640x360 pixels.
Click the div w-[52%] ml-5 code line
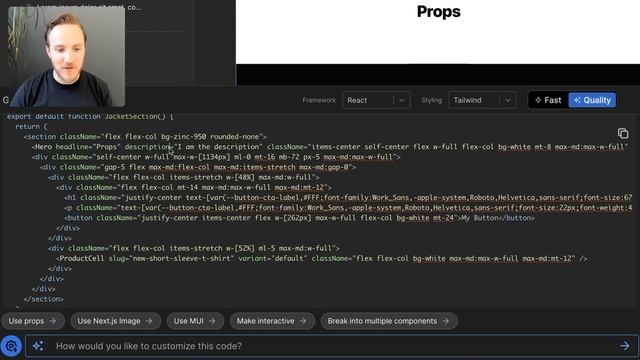point(194,248)
